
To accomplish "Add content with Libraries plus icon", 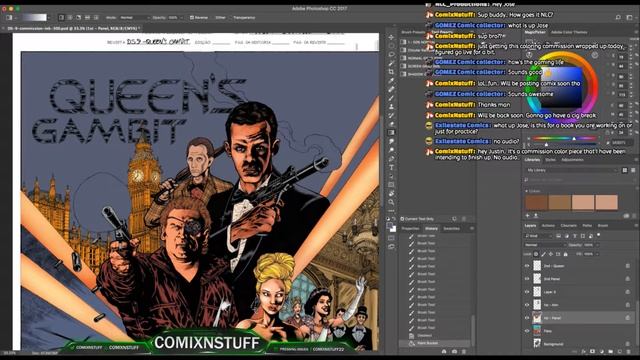I will tap(527, 215).
